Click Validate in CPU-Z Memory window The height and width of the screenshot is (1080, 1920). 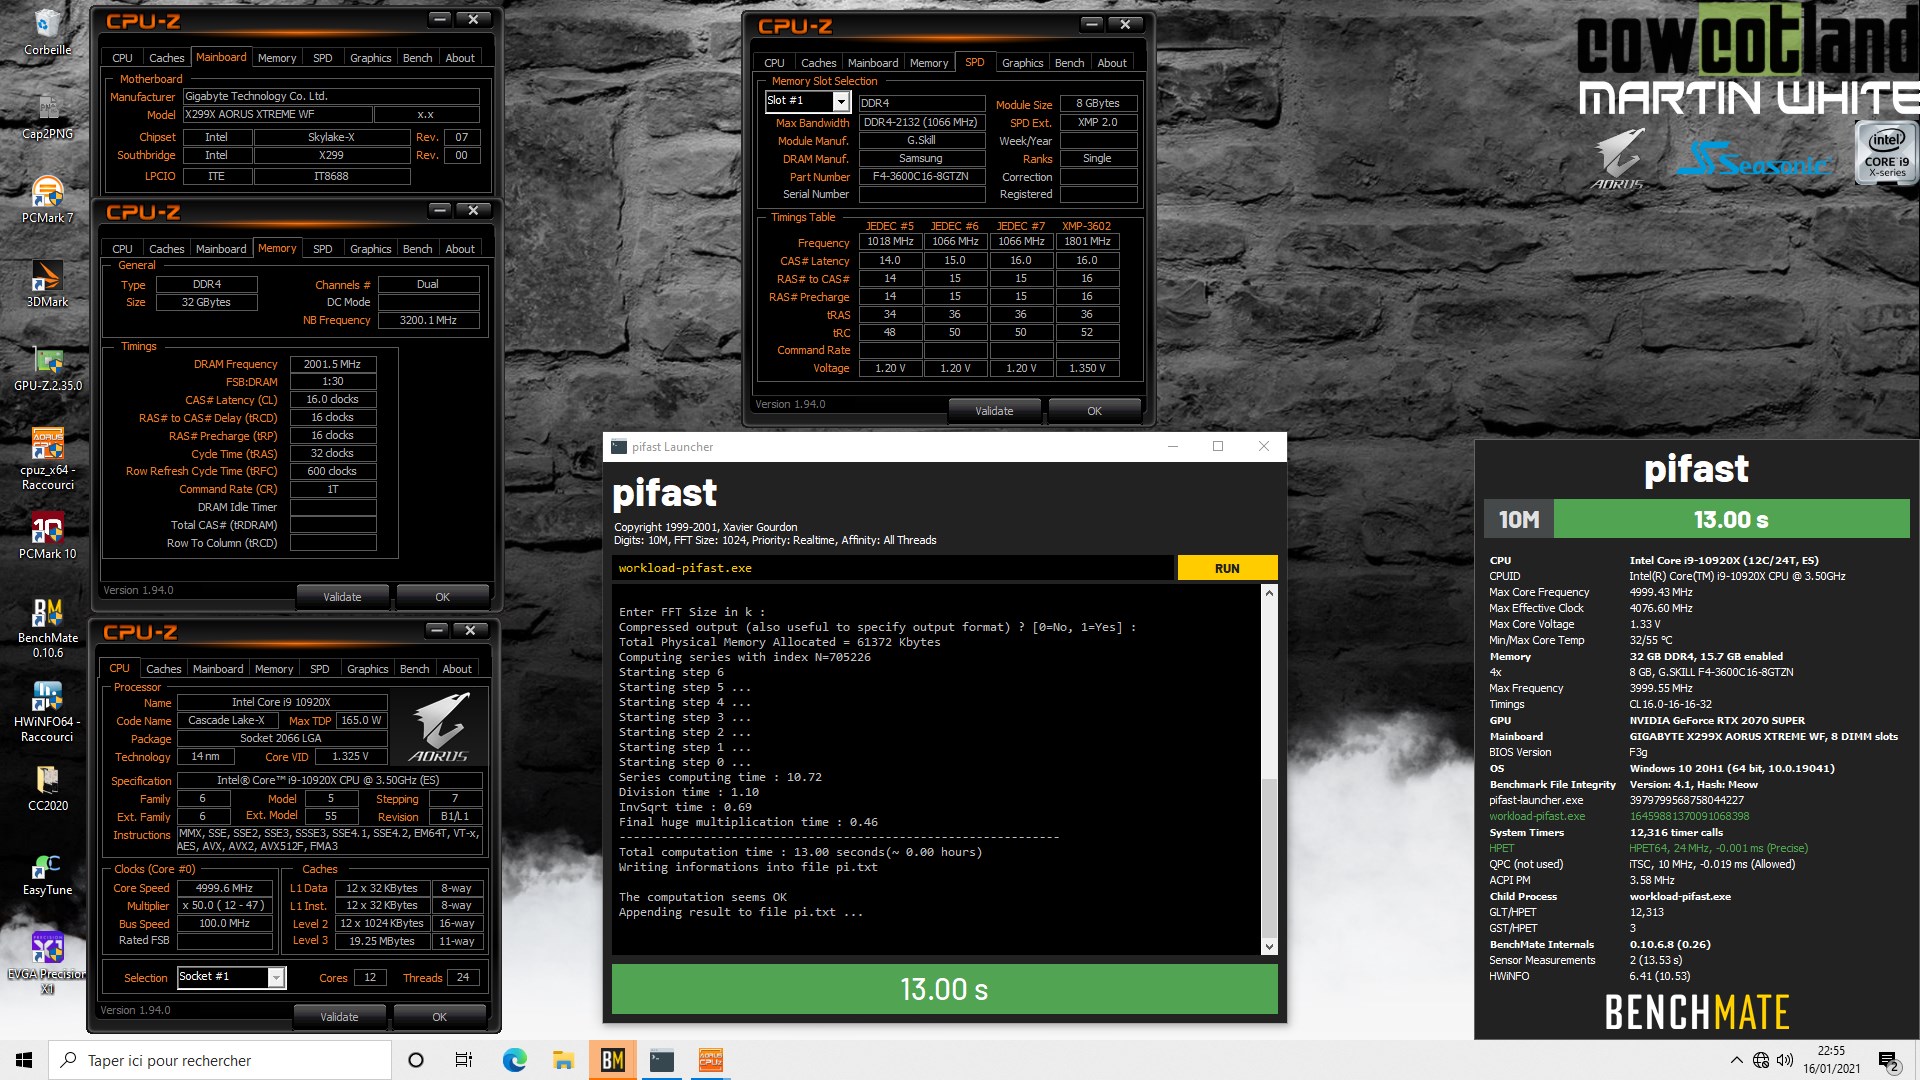(x=342, y=597)
